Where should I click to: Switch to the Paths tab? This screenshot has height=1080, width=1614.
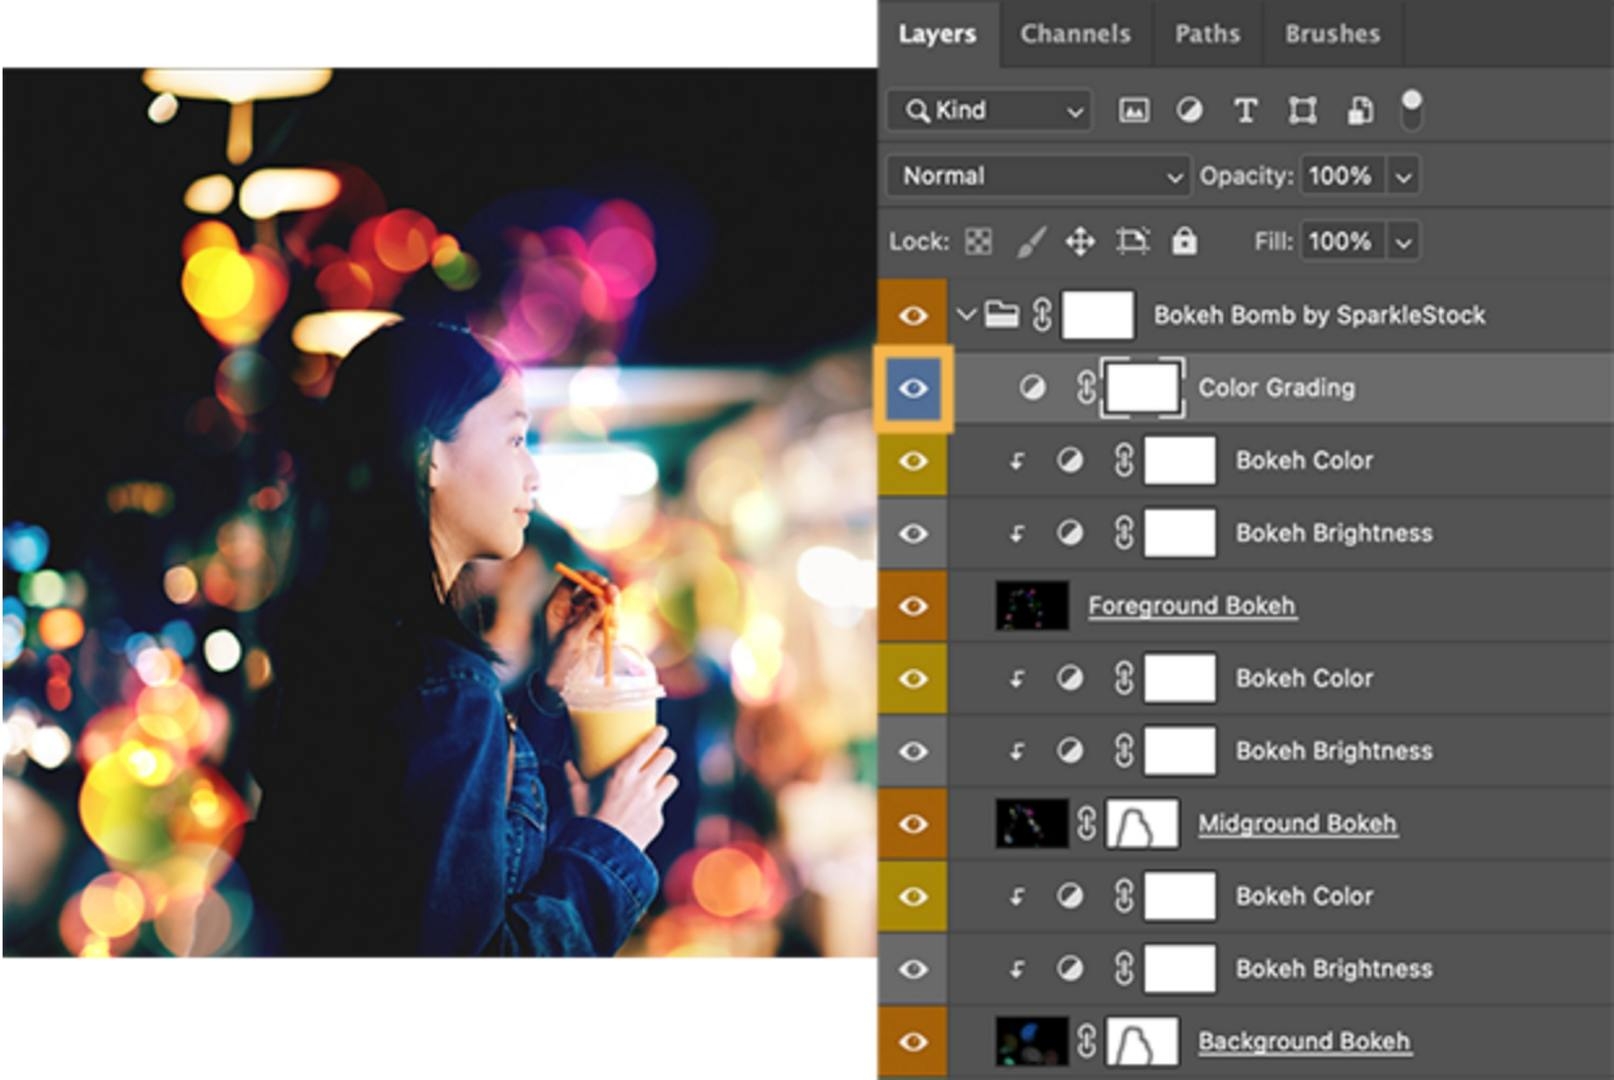point(1207,33)
